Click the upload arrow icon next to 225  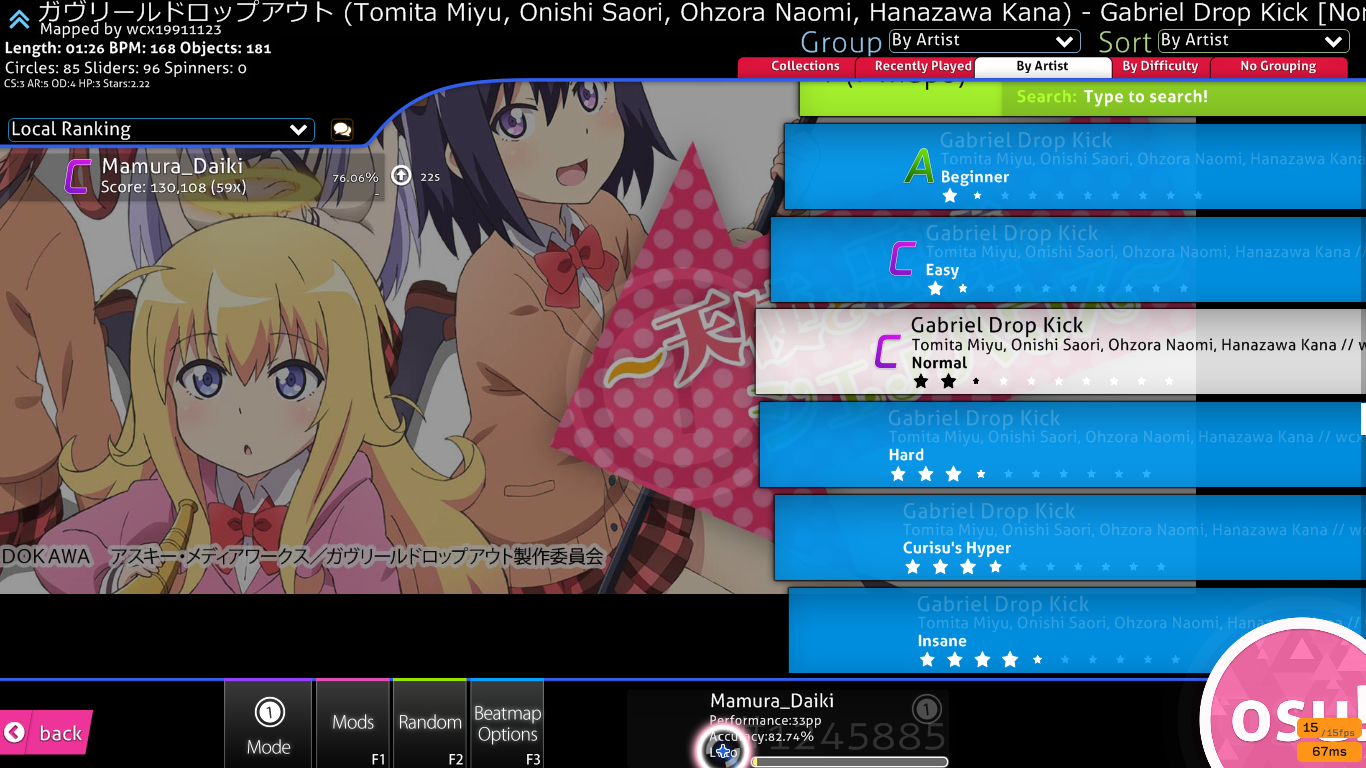click(401, 176)
